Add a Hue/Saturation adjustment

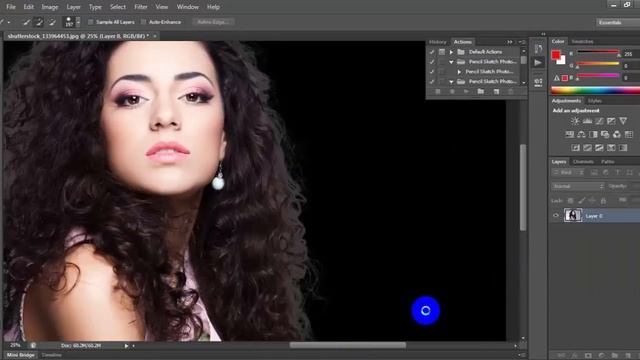[x=569, y=134]
